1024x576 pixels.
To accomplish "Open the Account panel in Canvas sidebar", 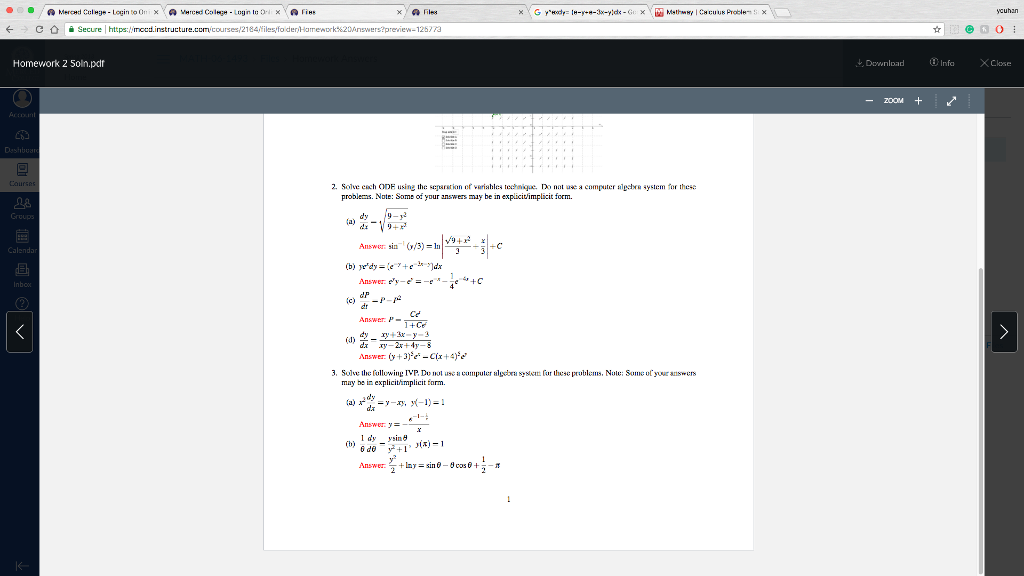I will tap(21, 98).
